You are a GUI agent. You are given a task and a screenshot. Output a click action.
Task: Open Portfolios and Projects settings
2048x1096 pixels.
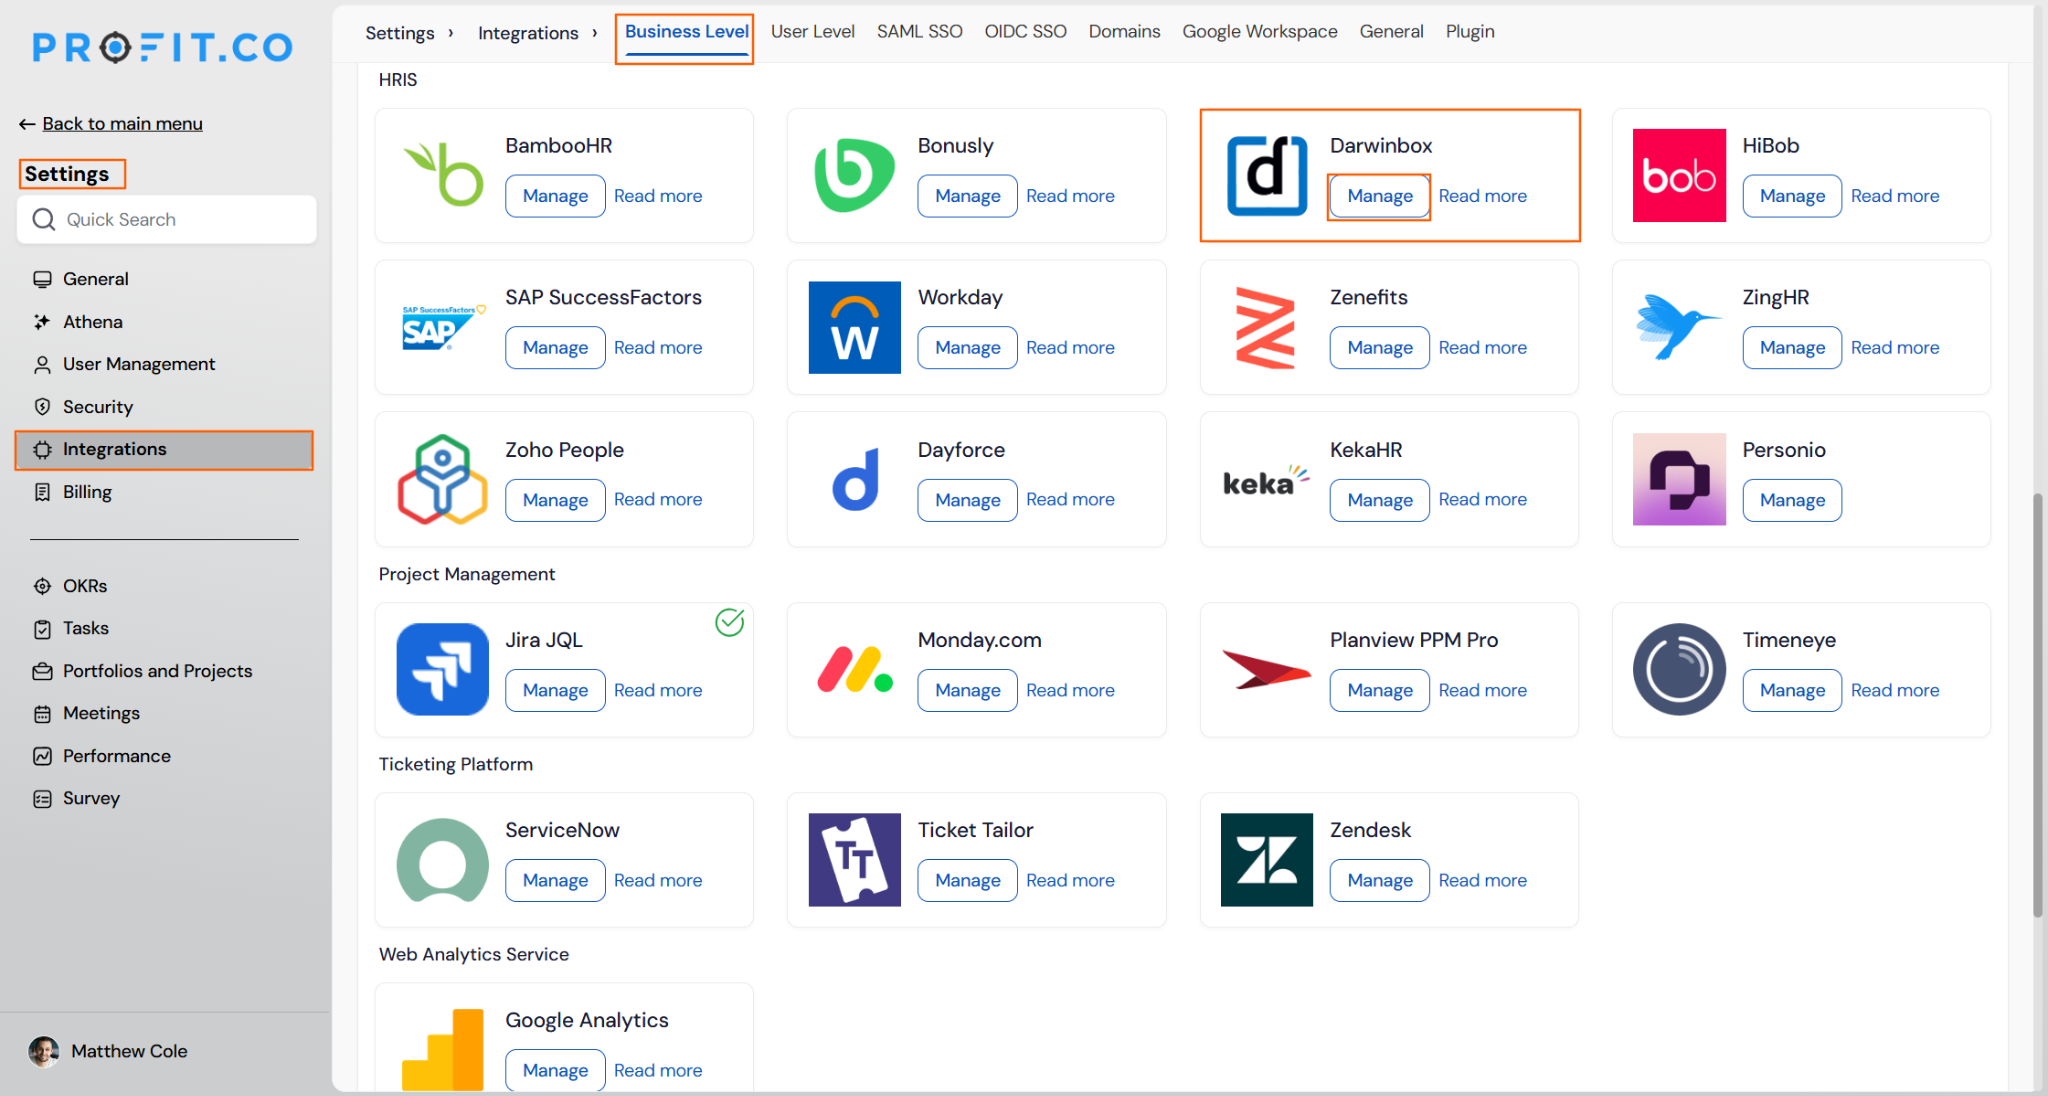pos(157,671)
